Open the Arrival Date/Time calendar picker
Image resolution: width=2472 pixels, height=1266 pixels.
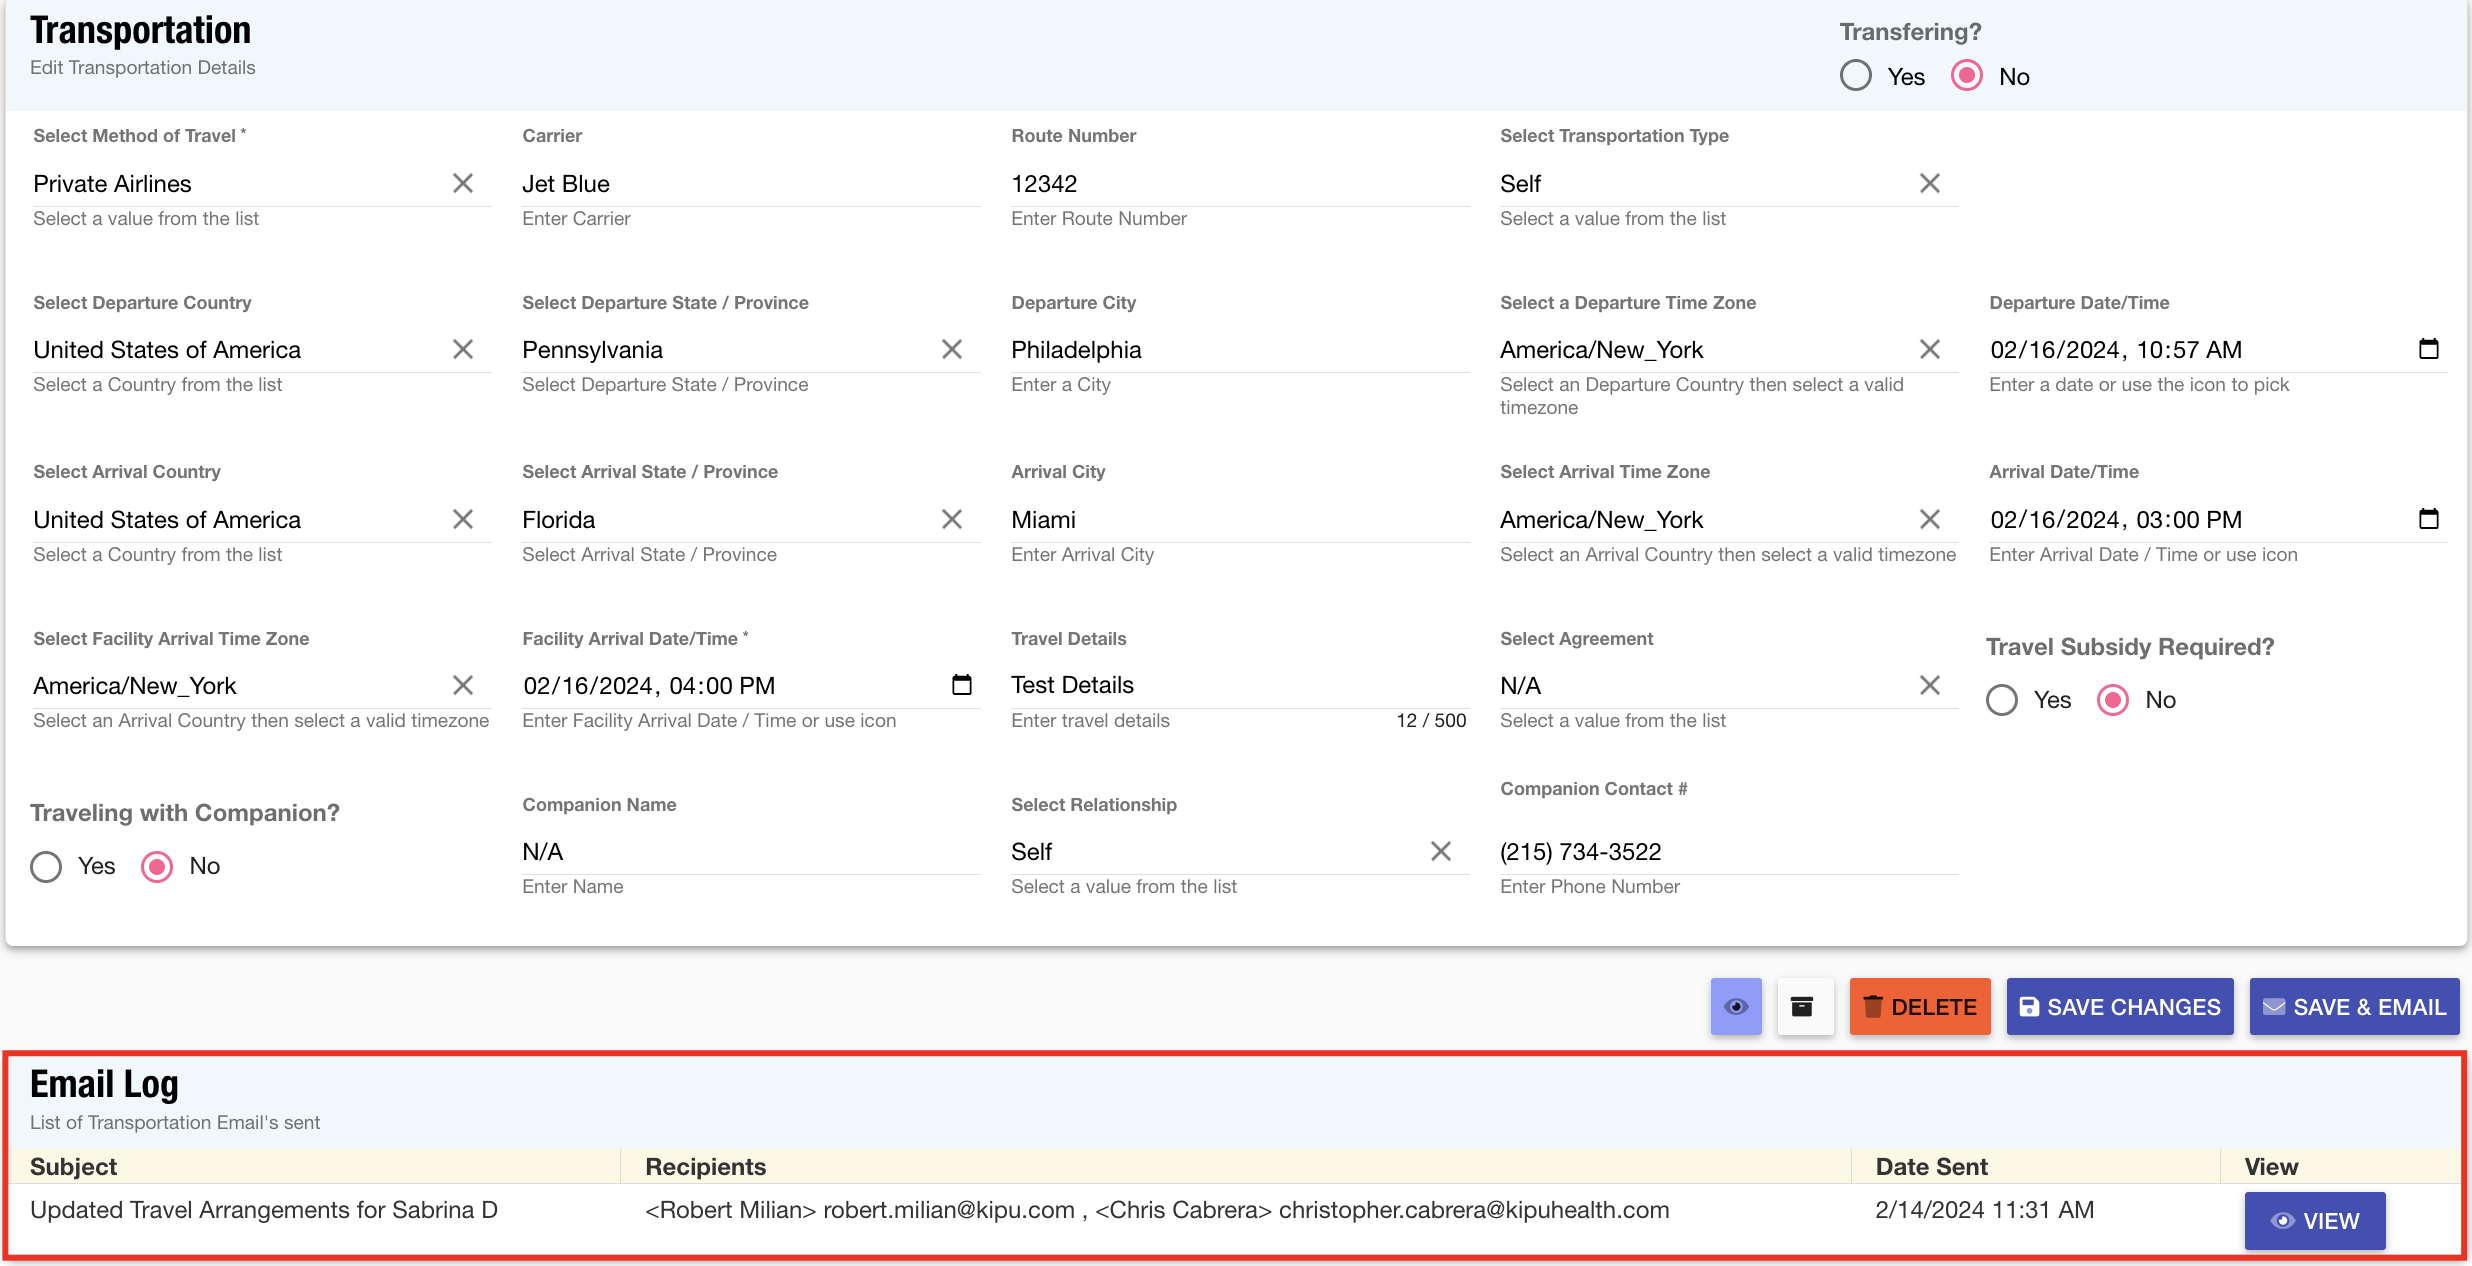2429,518
